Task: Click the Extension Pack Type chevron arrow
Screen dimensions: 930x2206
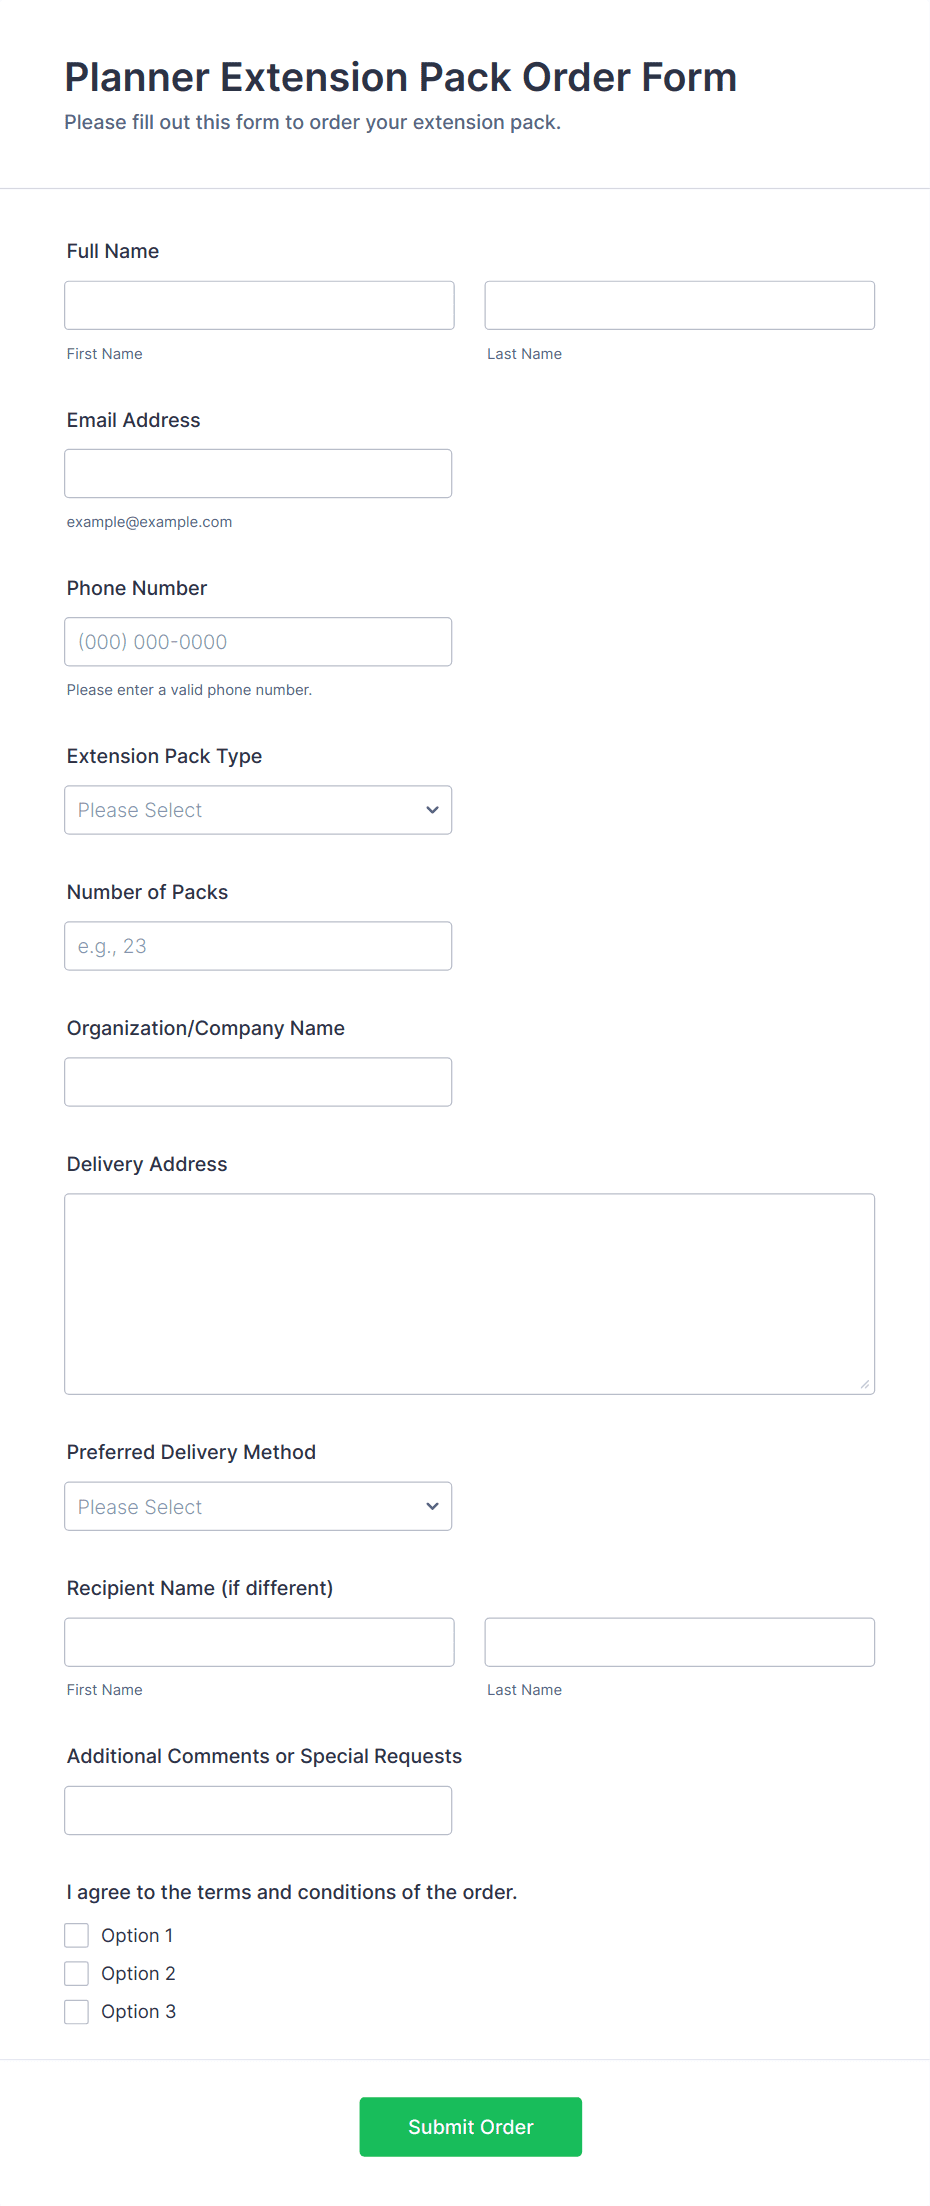Action: (x=432, y=810)
